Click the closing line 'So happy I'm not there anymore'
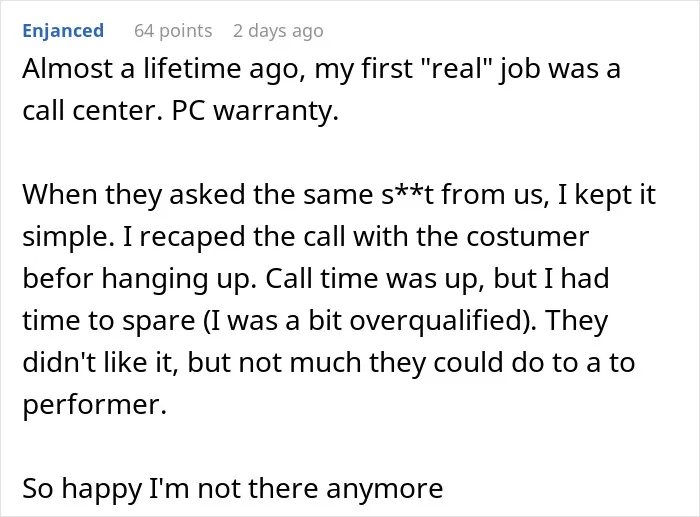The image size is (700, 517). click(x=233, y=488)
